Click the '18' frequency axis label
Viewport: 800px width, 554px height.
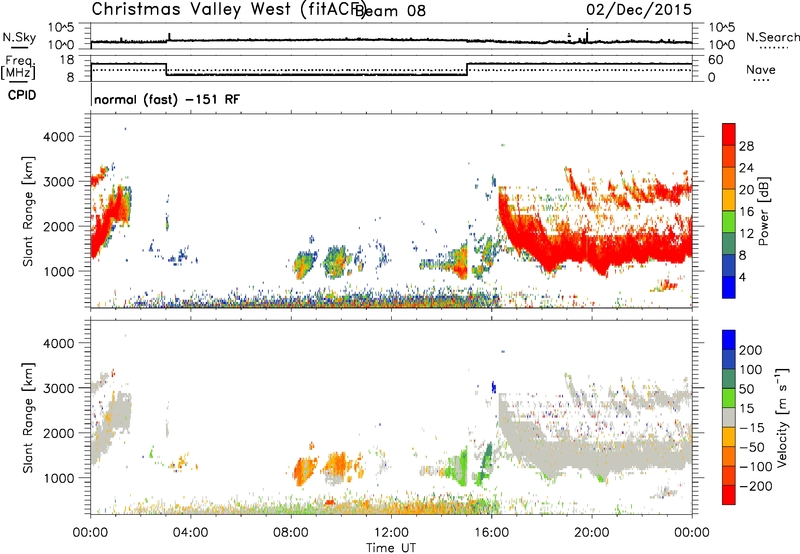67,60
